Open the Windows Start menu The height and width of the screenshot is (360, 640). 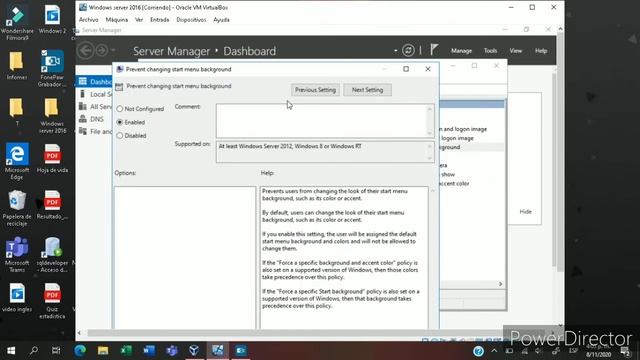point(11,351)
